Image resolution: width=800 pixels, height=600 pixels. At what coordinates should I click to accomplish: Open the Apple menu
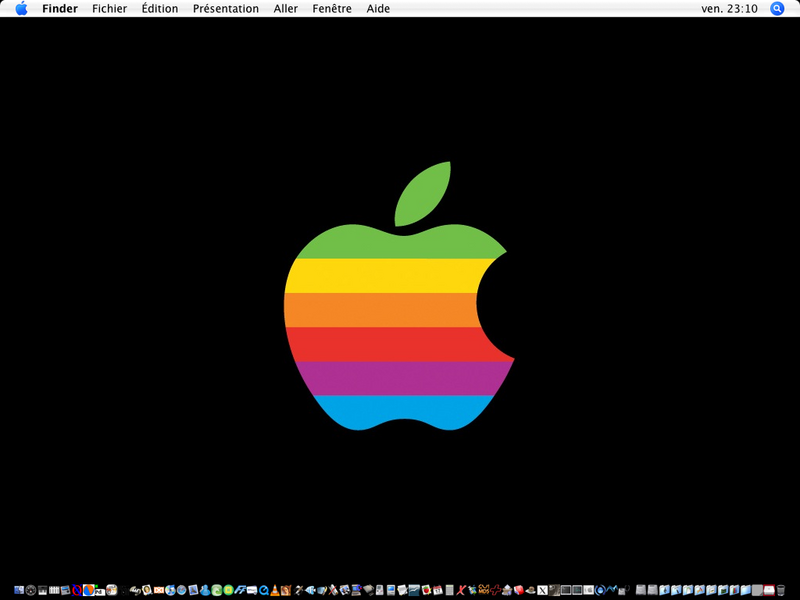tap(21, 8)
